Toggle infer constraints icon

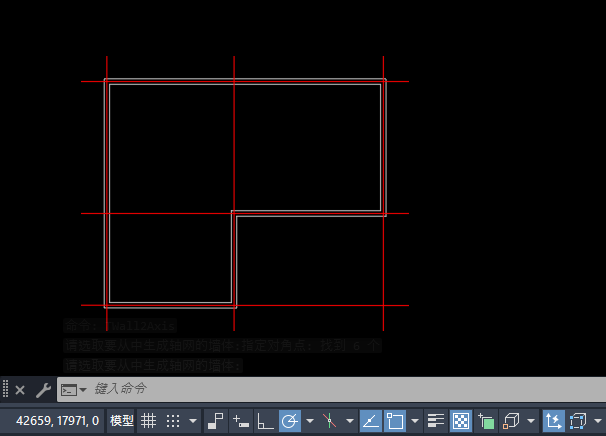click(x=216, y=421)
